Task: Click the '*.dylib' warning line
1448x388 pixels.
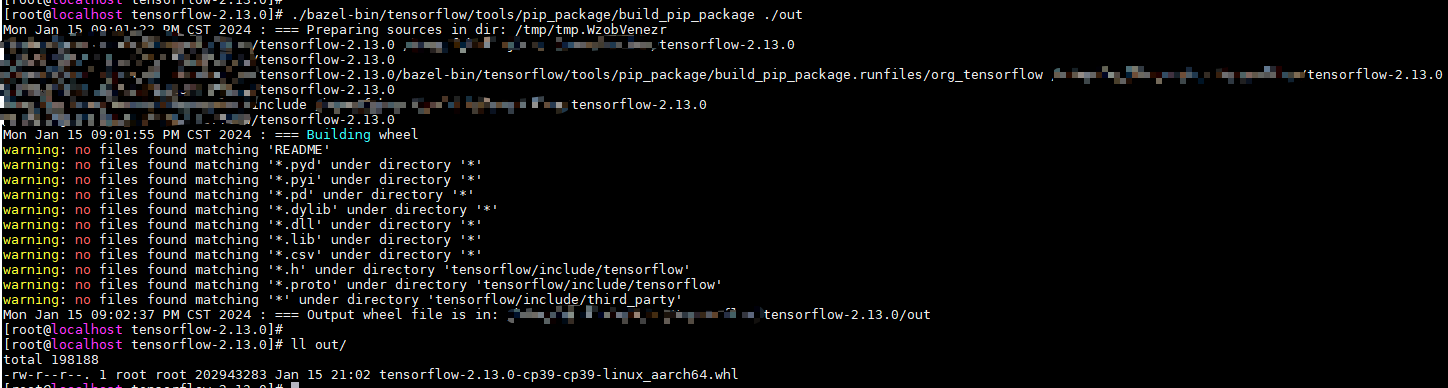Action: 250,210
